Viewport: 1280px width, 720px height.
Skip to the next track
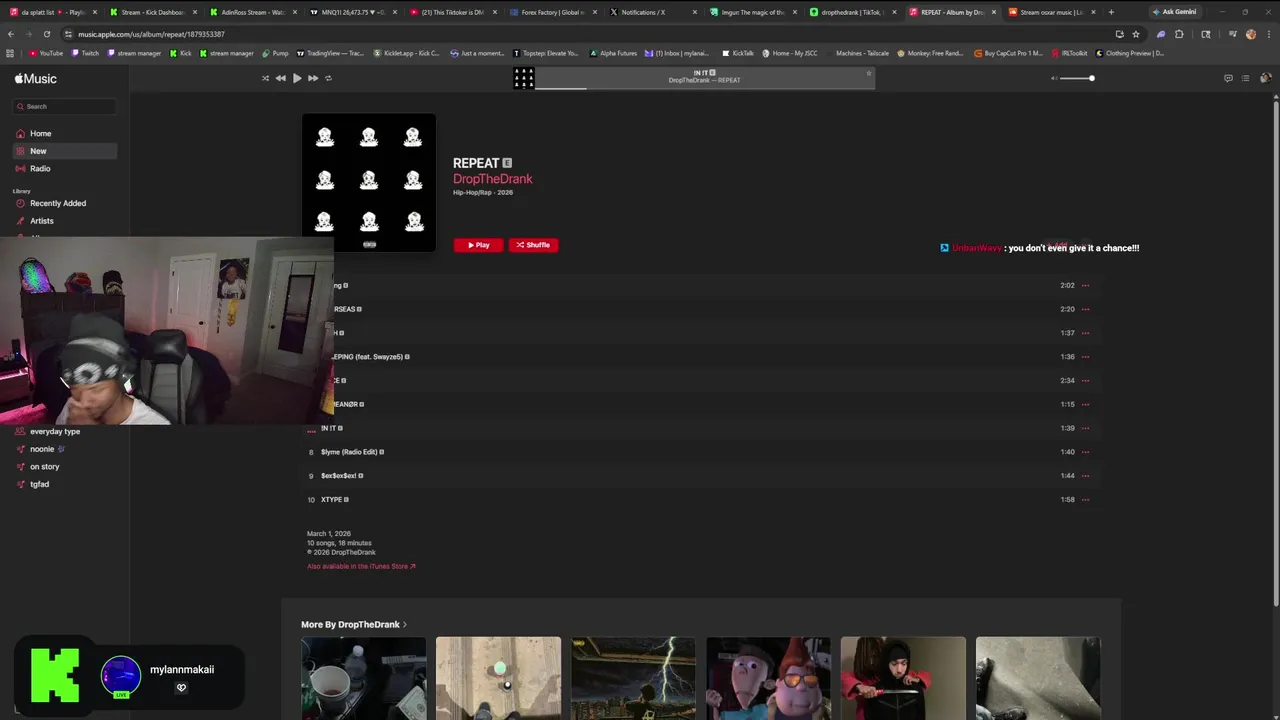[313, 78]
